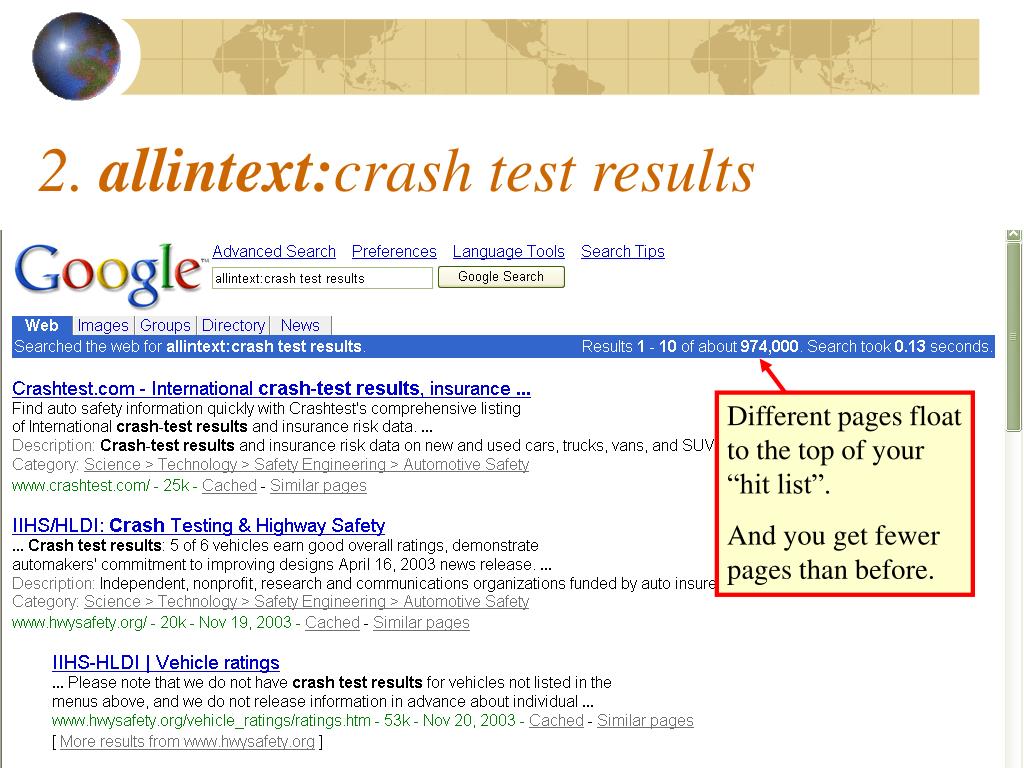Switch to the Images tab

click(103, 325)
